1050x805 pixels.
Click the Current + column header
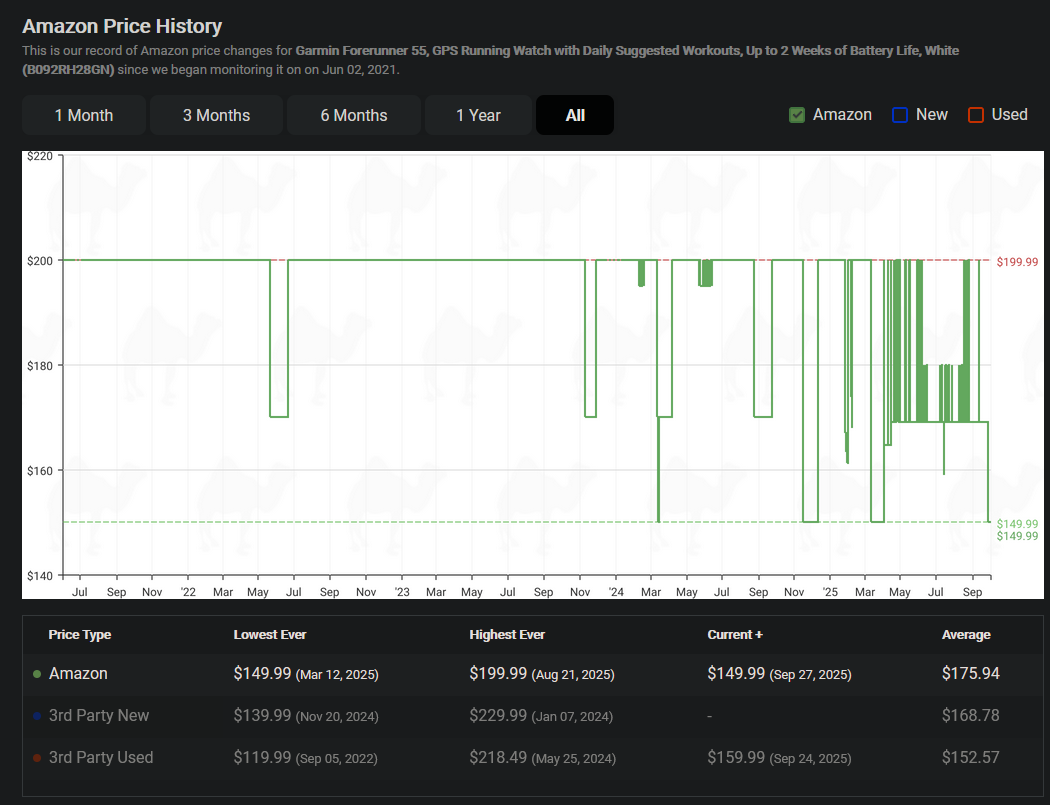click(x=735, y=635)
